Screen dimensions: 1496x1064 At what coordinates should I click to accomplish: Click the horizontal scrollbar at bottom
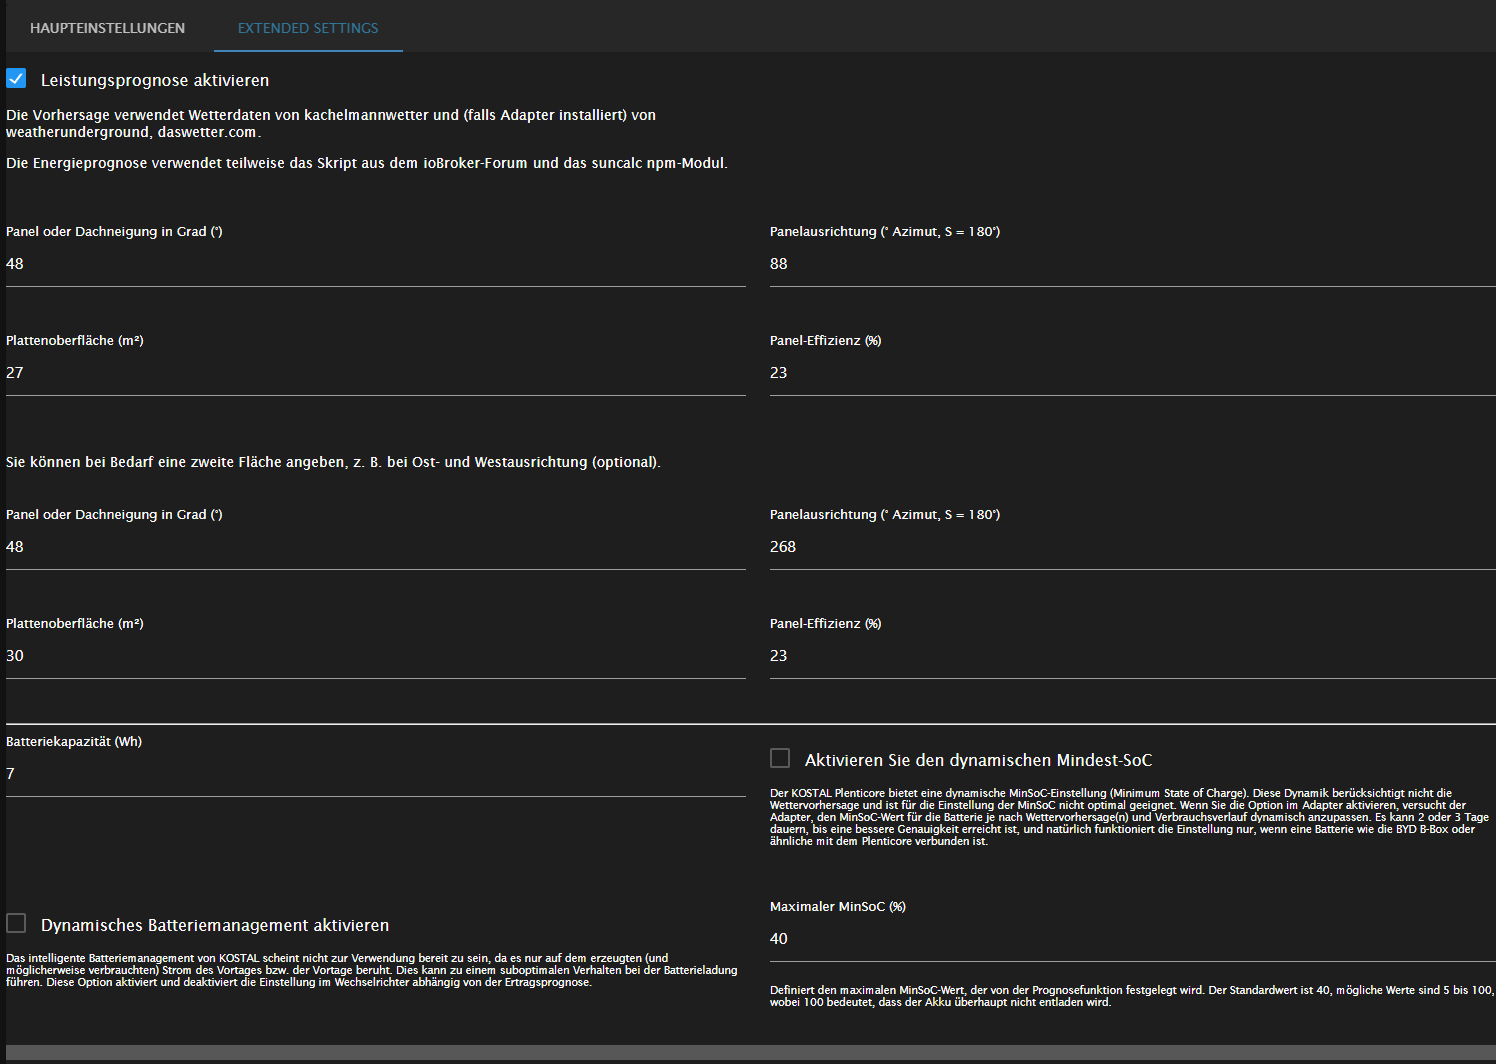(x=748, y=1053)
